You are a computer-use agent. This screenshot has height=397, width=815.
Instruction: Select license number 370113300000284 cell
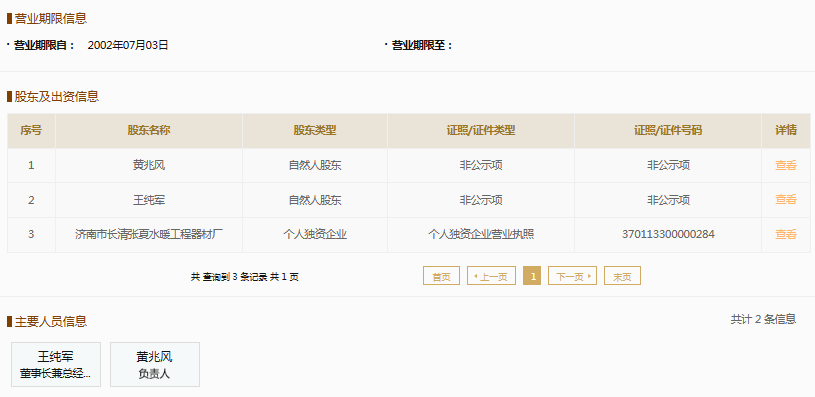pyautogui.click(x=668, y=234)
